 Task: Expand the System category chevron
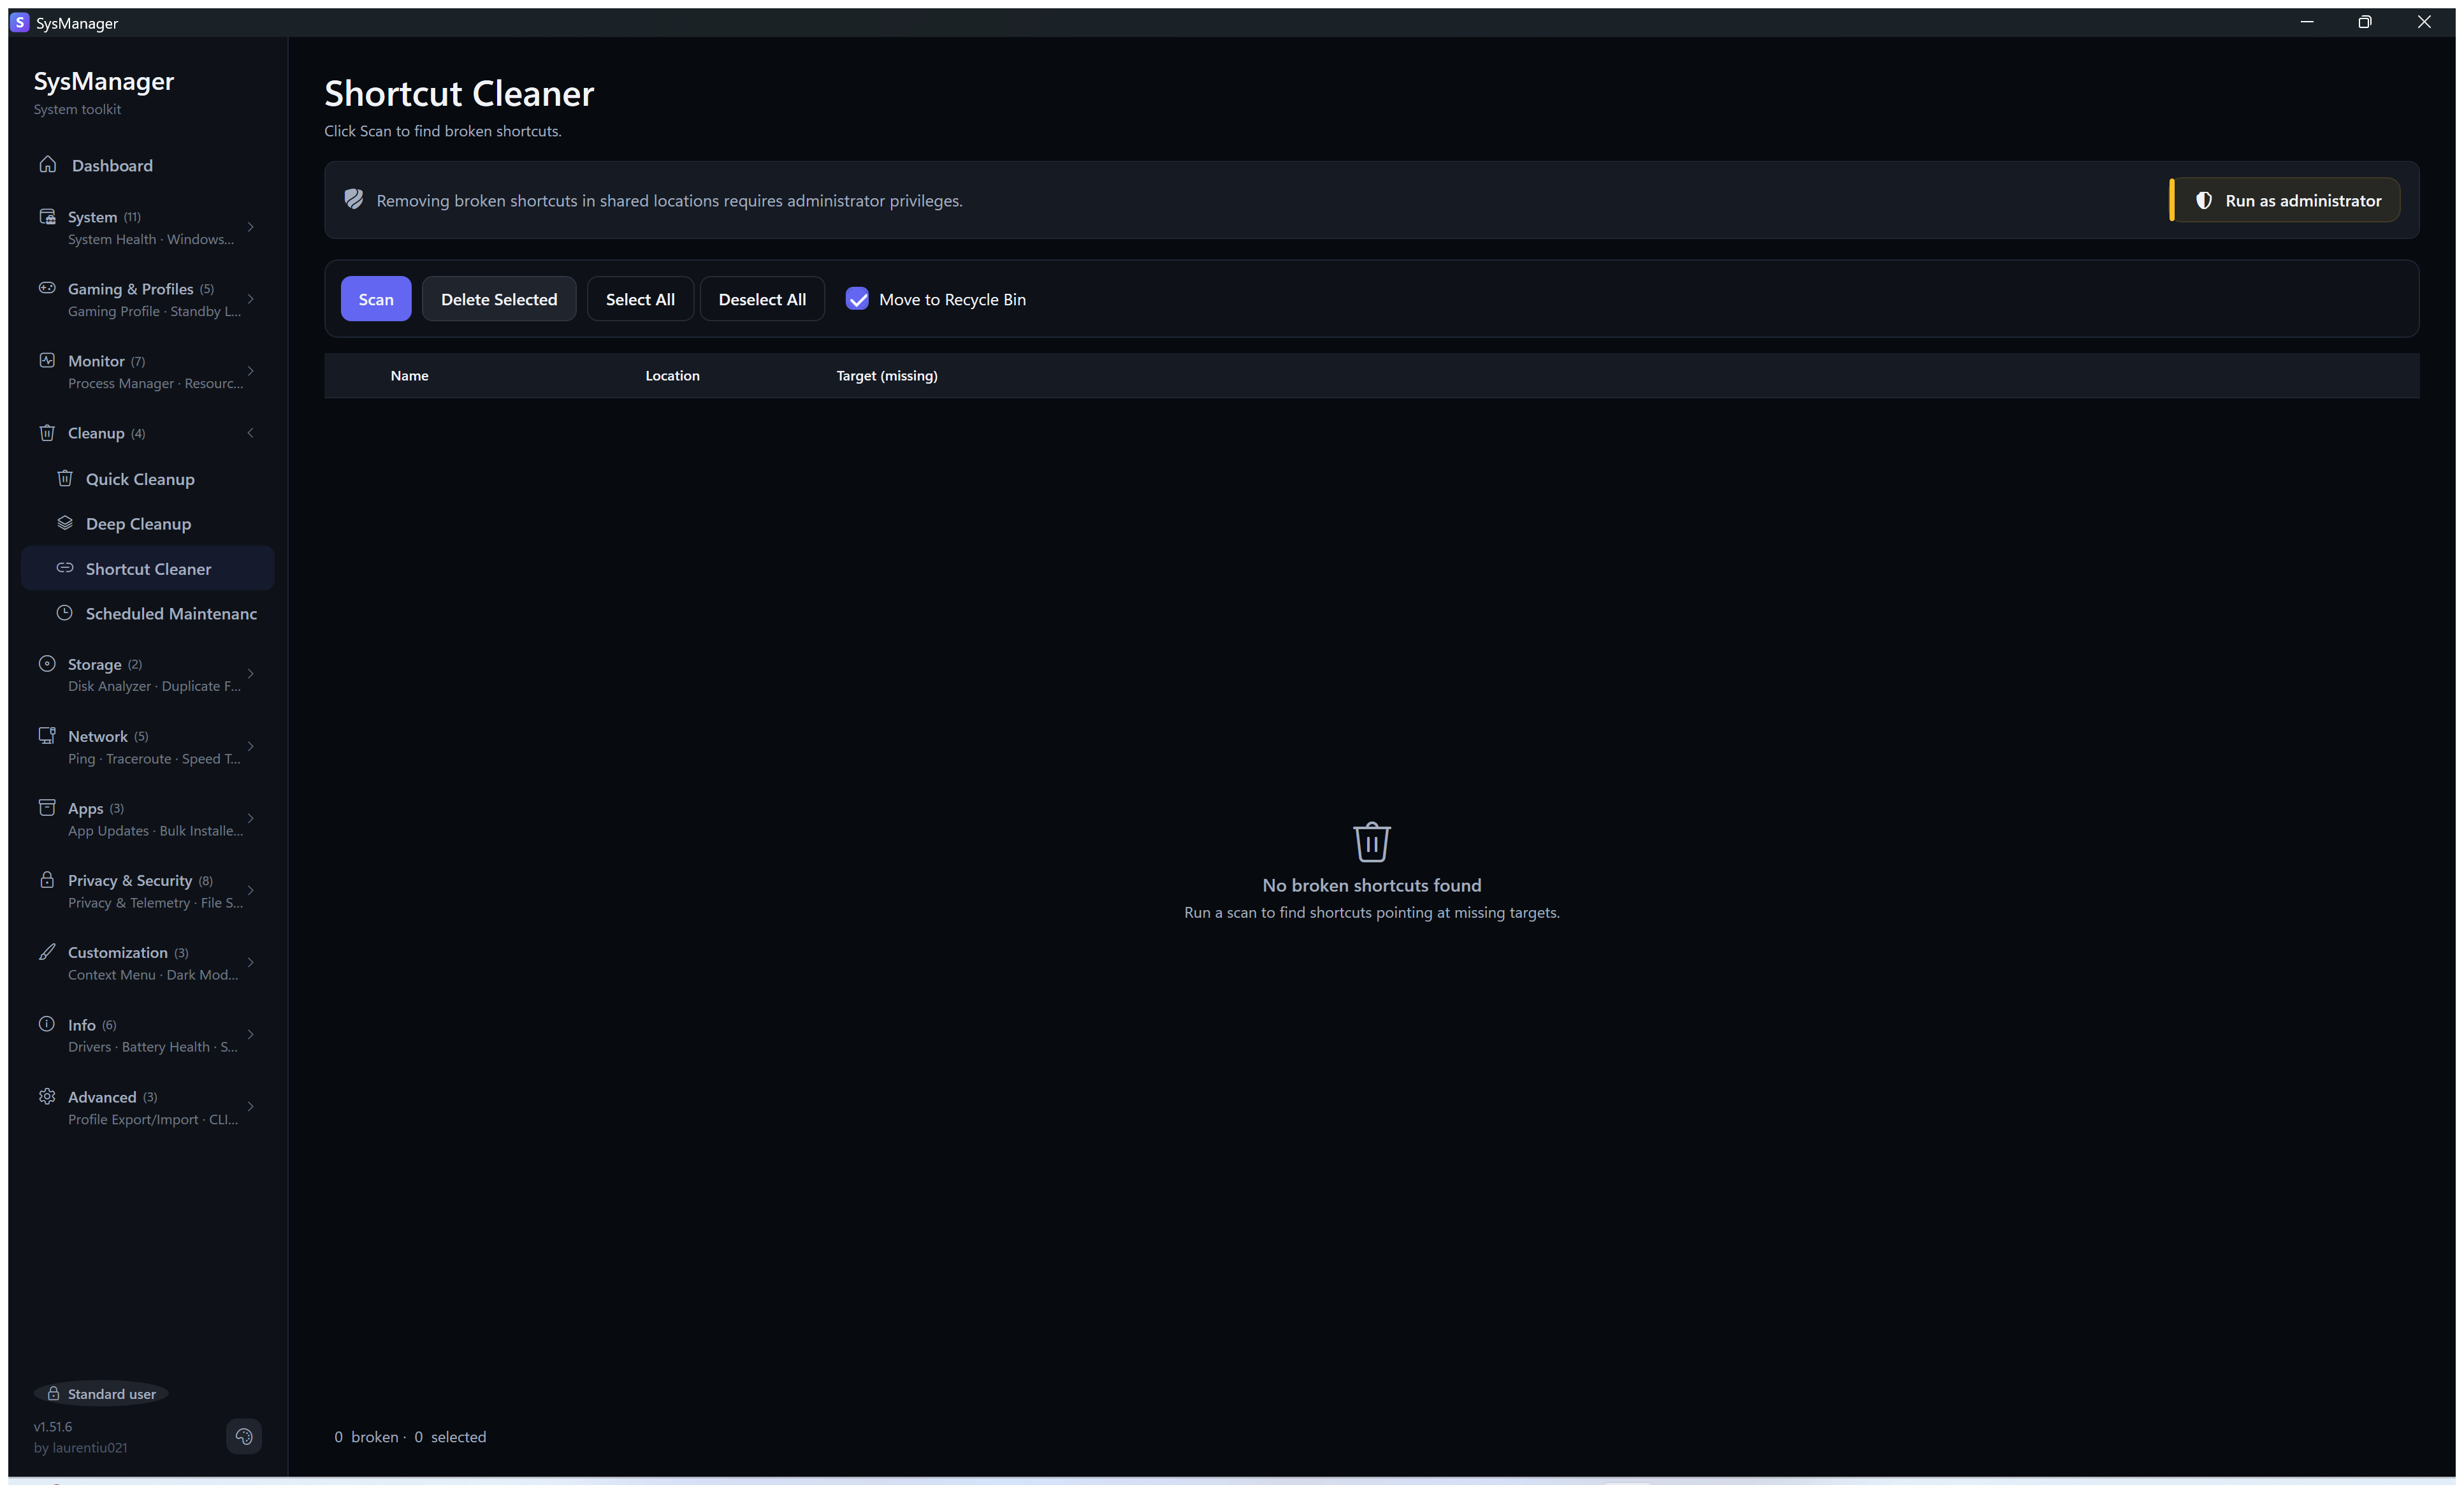point(250,227)
